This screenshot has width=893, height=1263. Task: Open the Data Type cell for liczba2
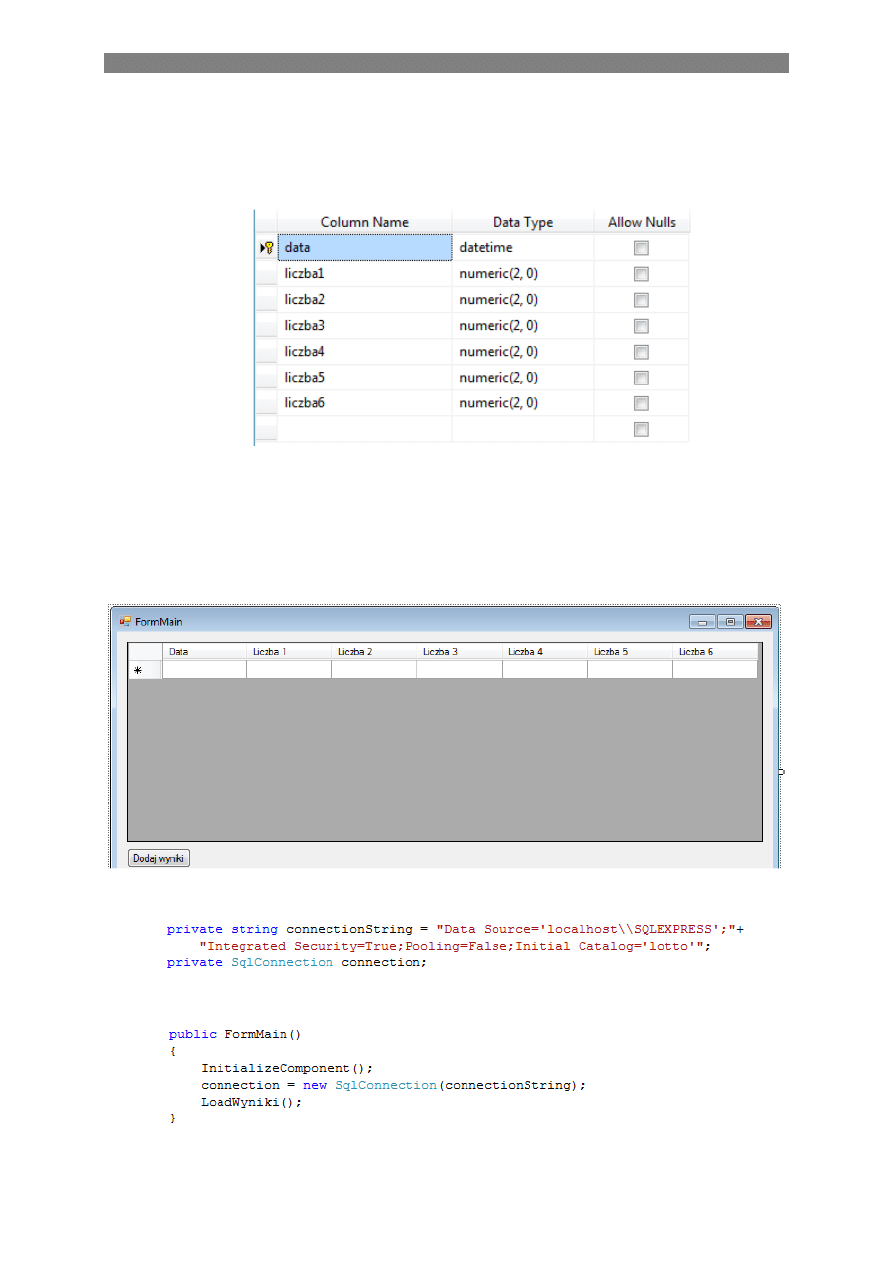coord(522,300)
